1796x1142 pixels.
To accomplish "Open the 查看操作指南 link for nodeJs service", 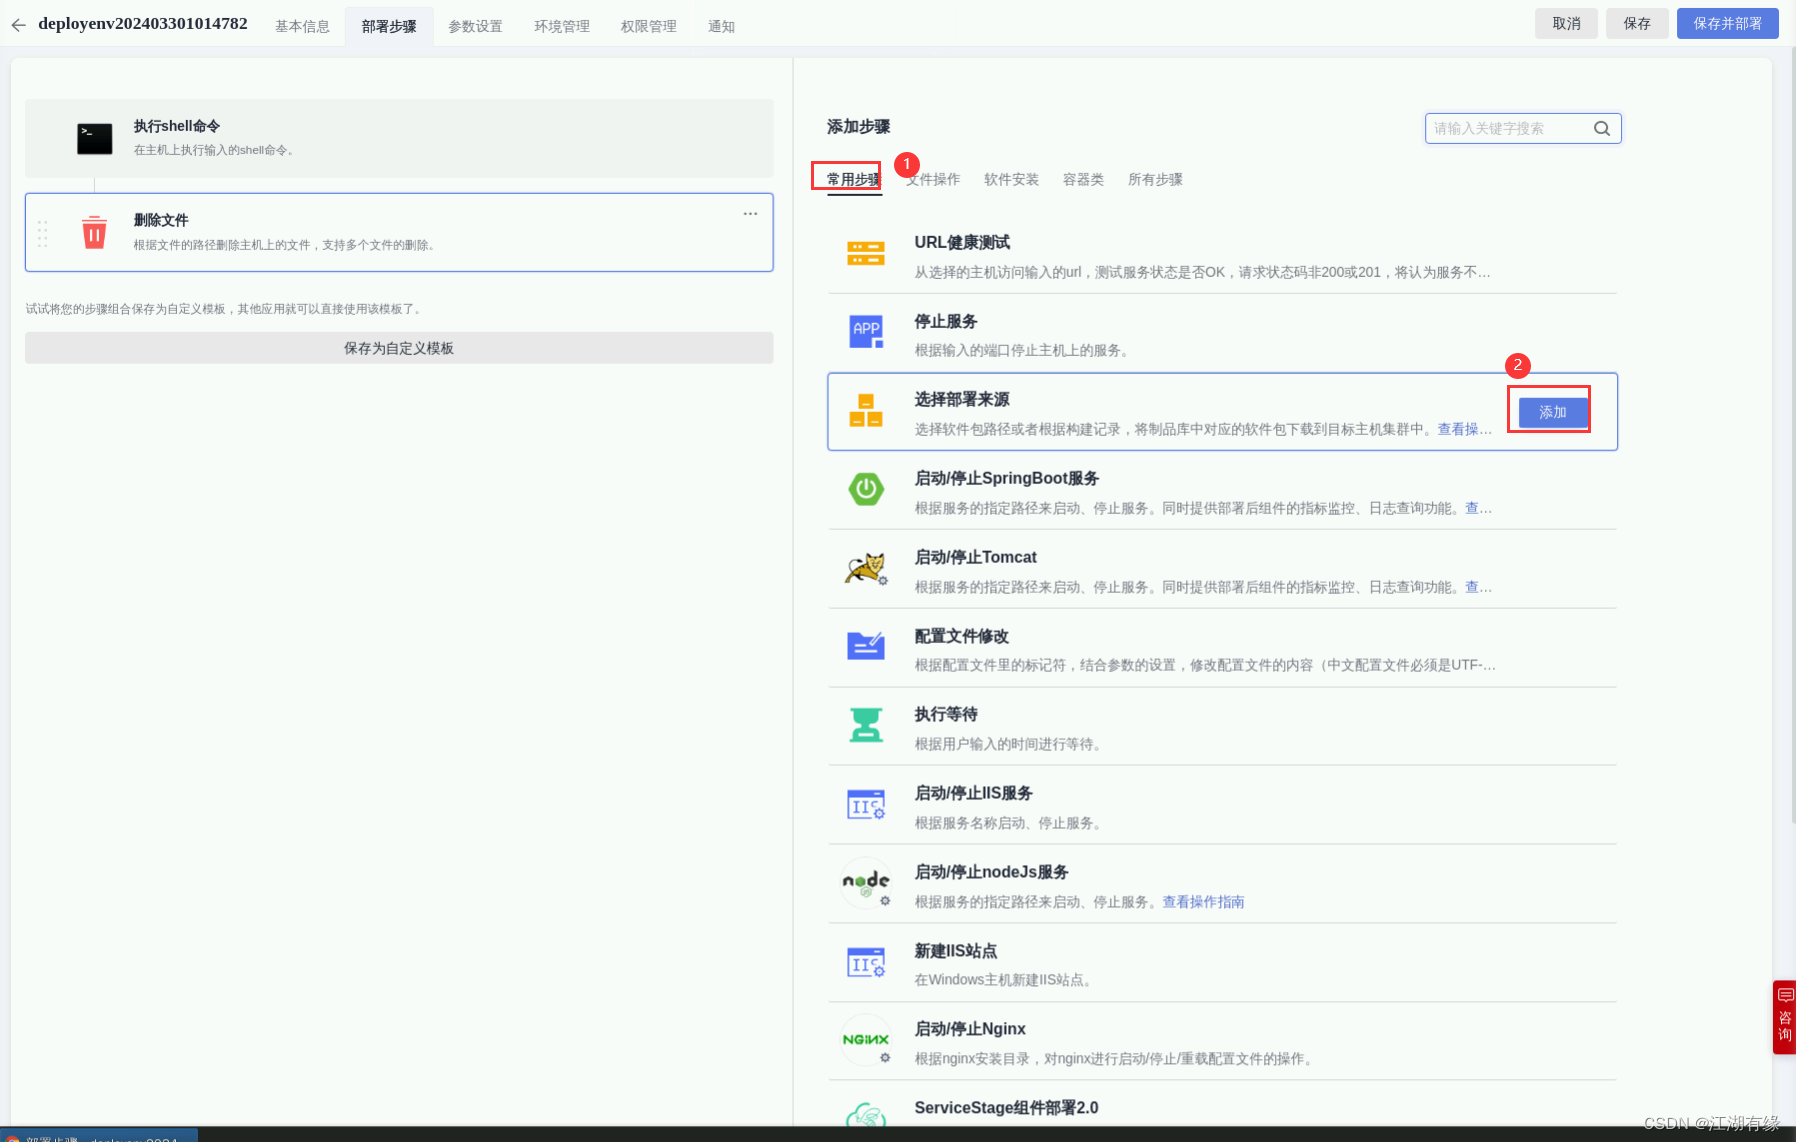I will pyautogui.click(x=1203, y=901).
